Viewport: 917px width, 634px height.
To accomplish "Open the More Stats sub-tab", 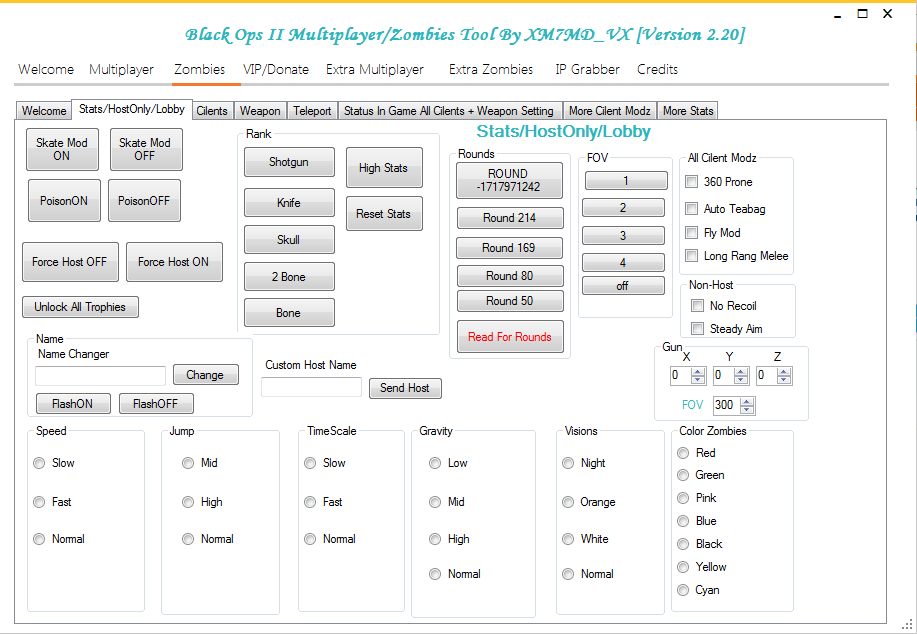I will (688, 111).
